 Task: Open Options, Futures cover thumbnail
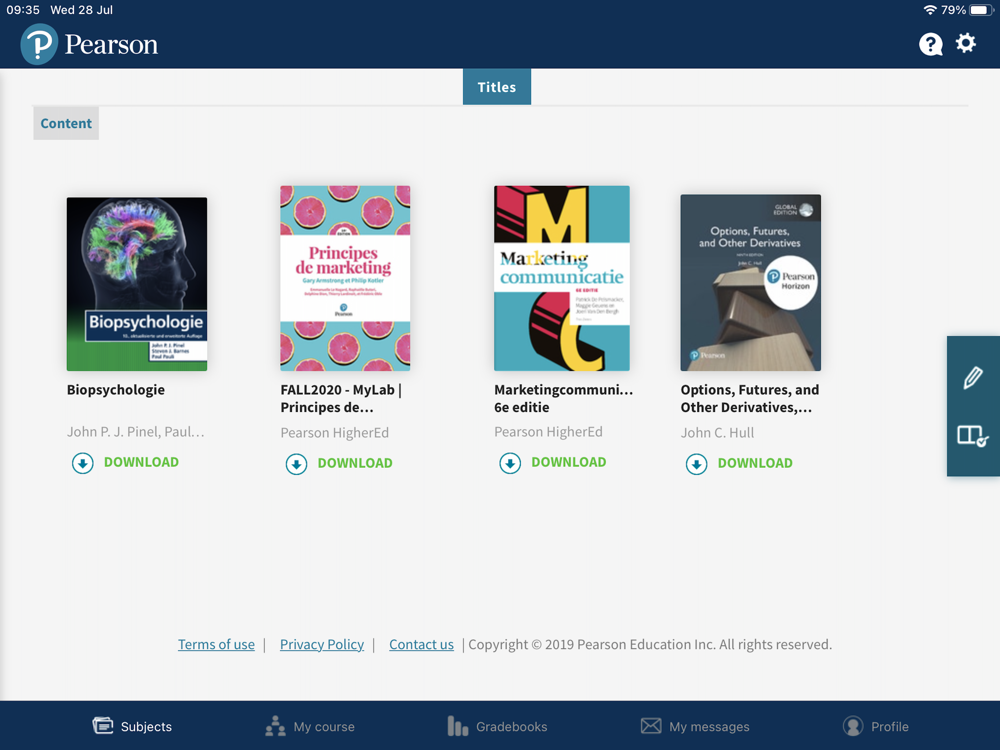tap(751, 283)
